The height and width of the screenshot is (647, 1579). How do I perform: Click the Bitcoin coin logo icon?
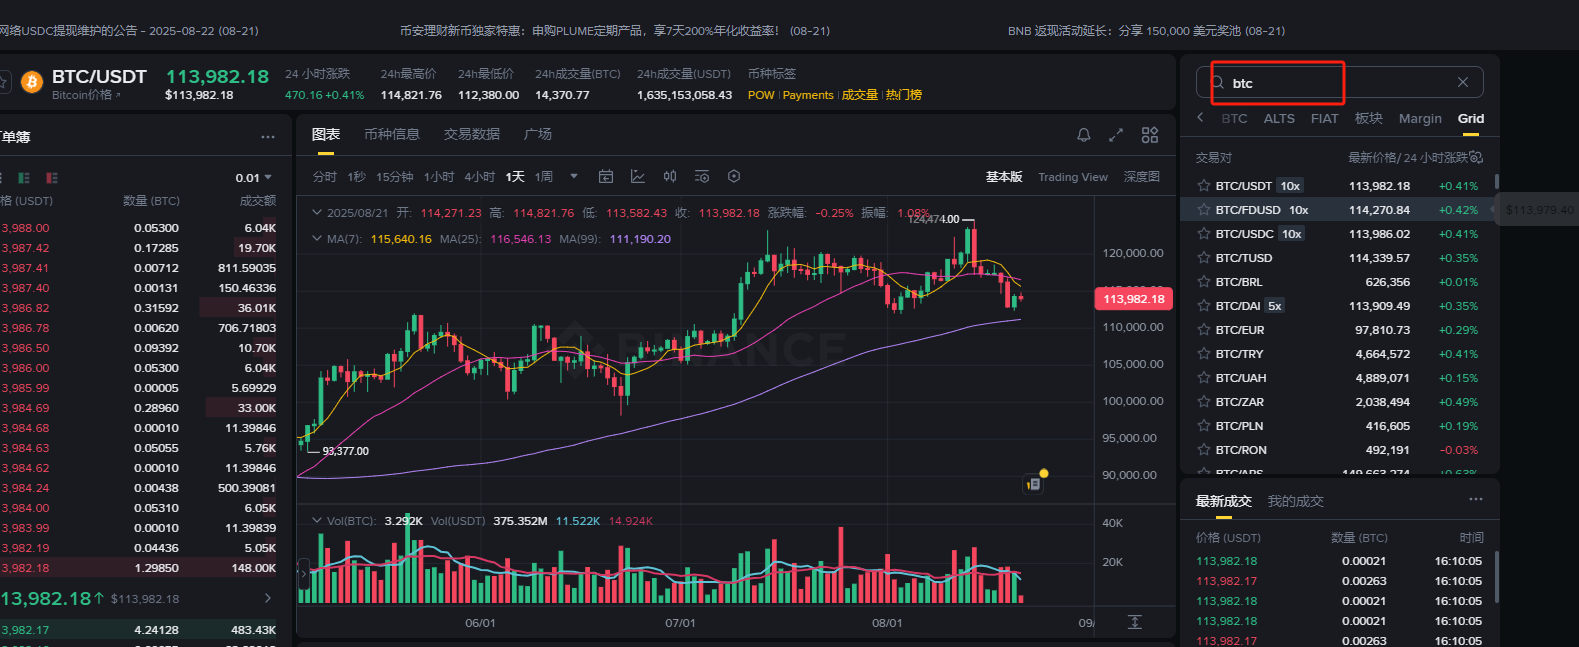32,82
